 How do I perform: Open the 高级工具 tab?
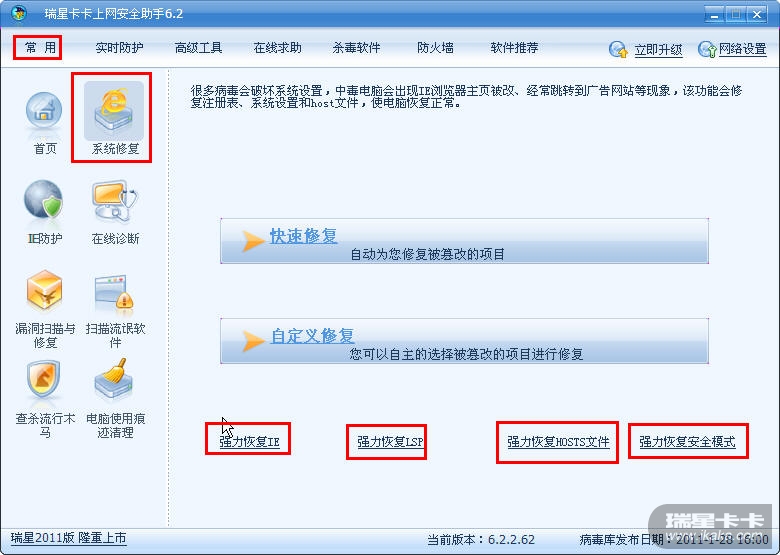pos(198,48)
